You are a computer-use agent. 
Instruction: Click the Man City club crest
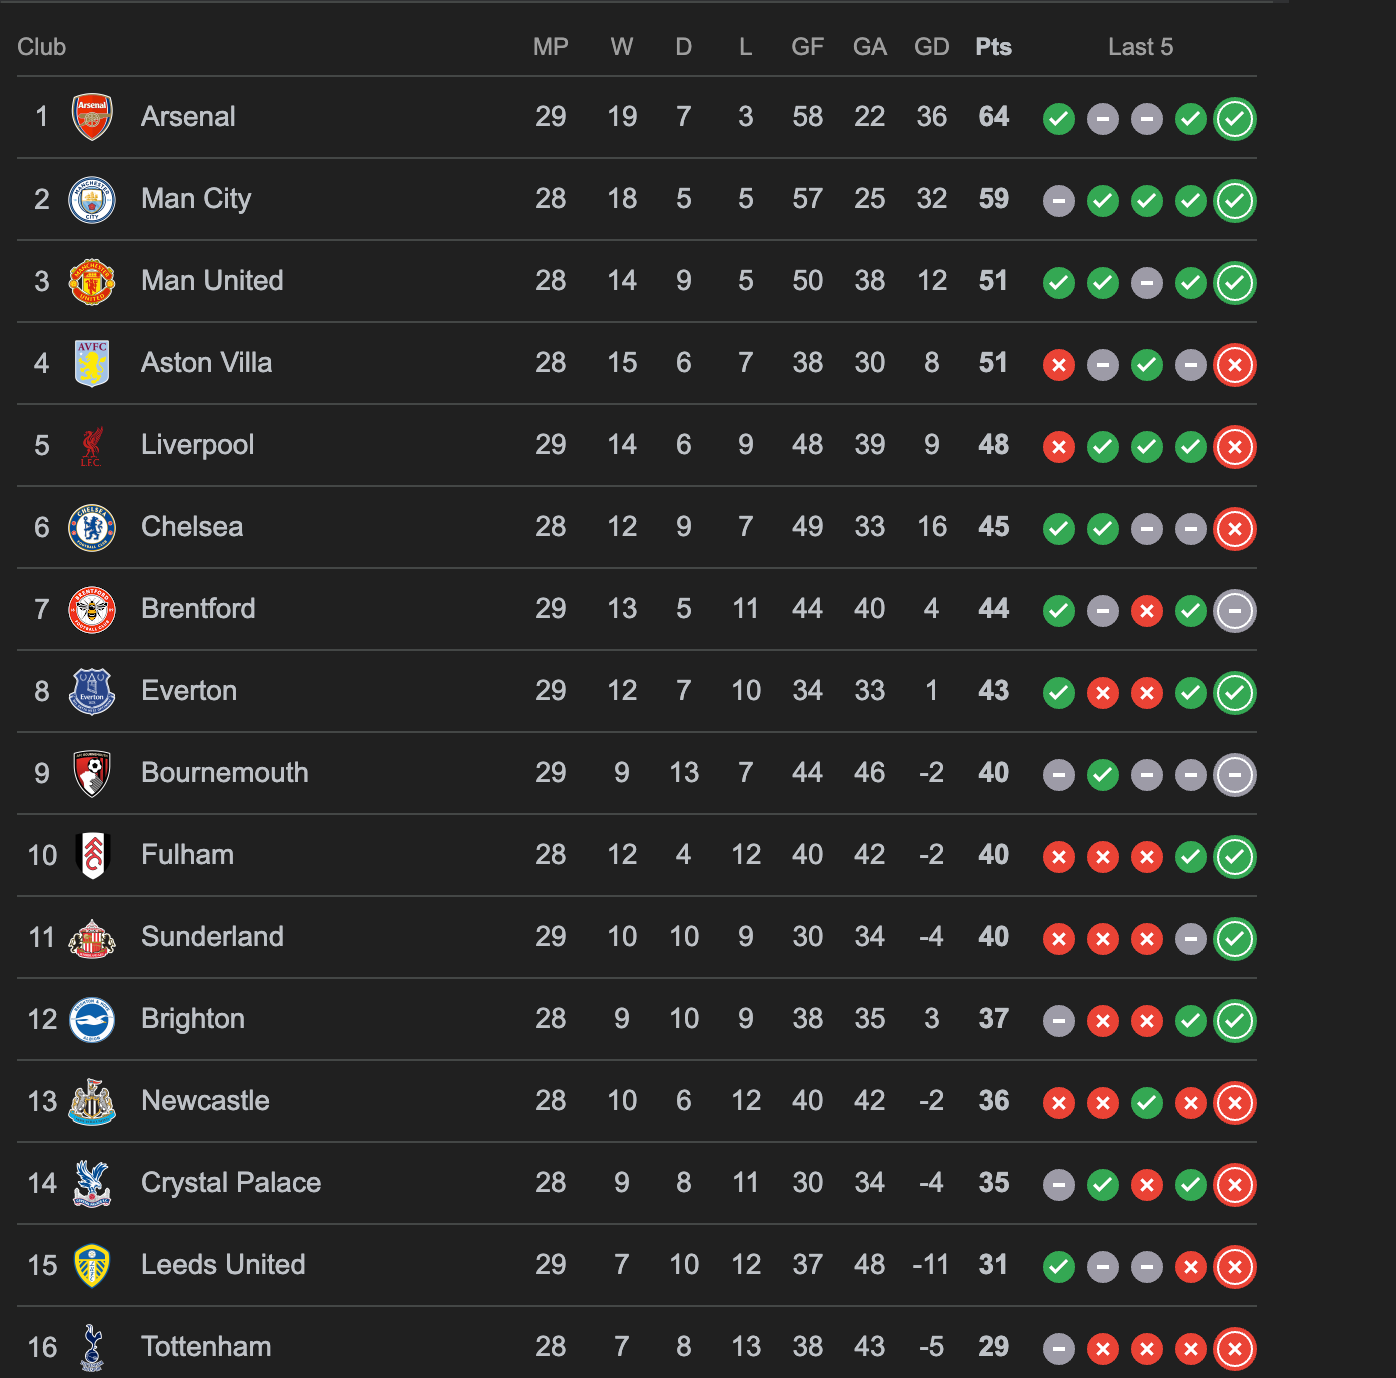[92, 199]
